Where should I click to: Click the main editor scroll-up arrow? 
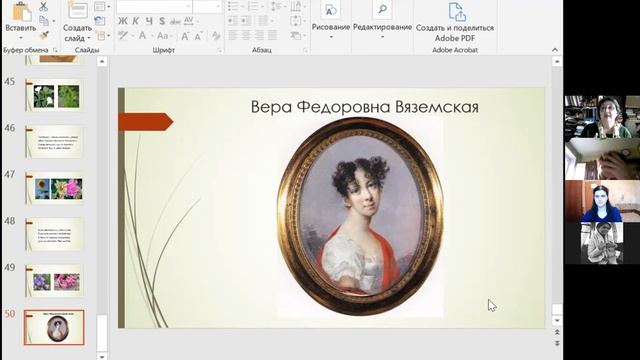click(x=557, y=62)
